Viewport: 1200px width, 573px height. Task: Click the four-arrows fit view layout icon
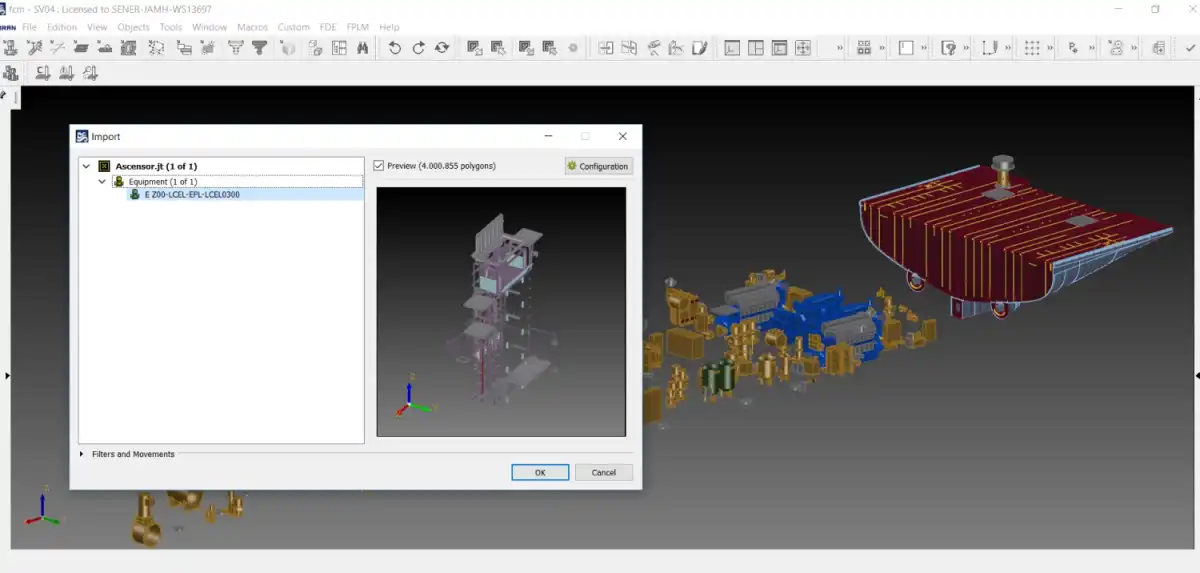(x=803, y=48)
